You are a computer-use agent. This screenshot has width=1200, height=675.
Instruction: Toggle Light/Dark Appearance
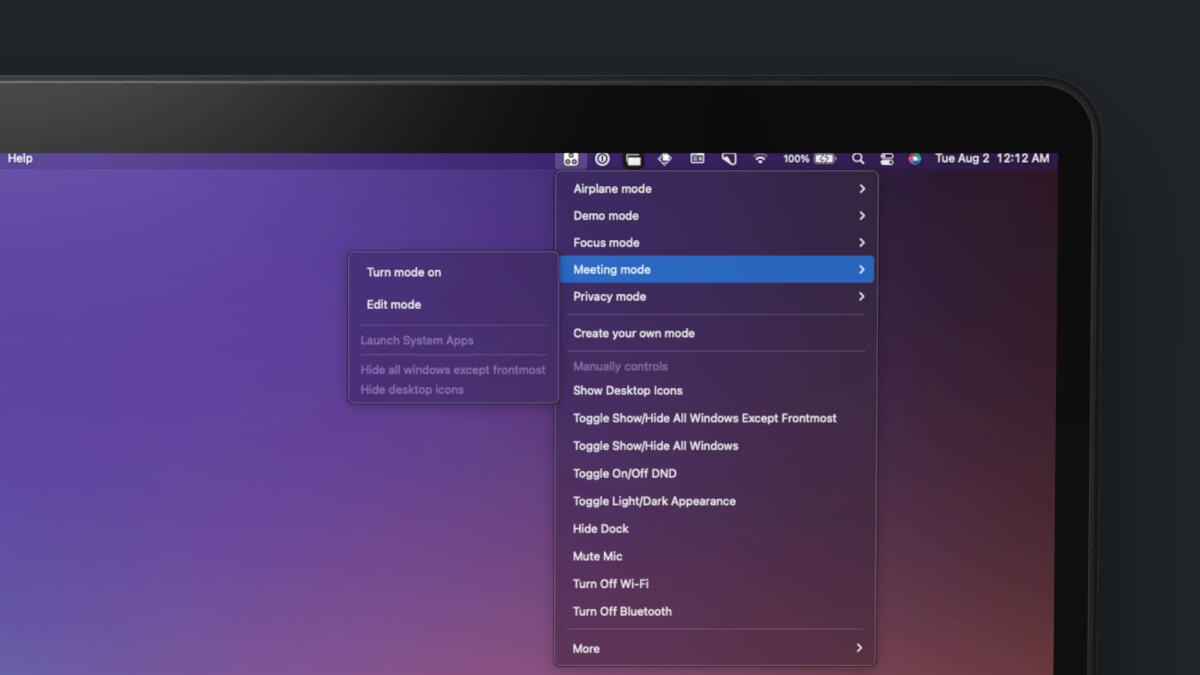pos(654,501)
